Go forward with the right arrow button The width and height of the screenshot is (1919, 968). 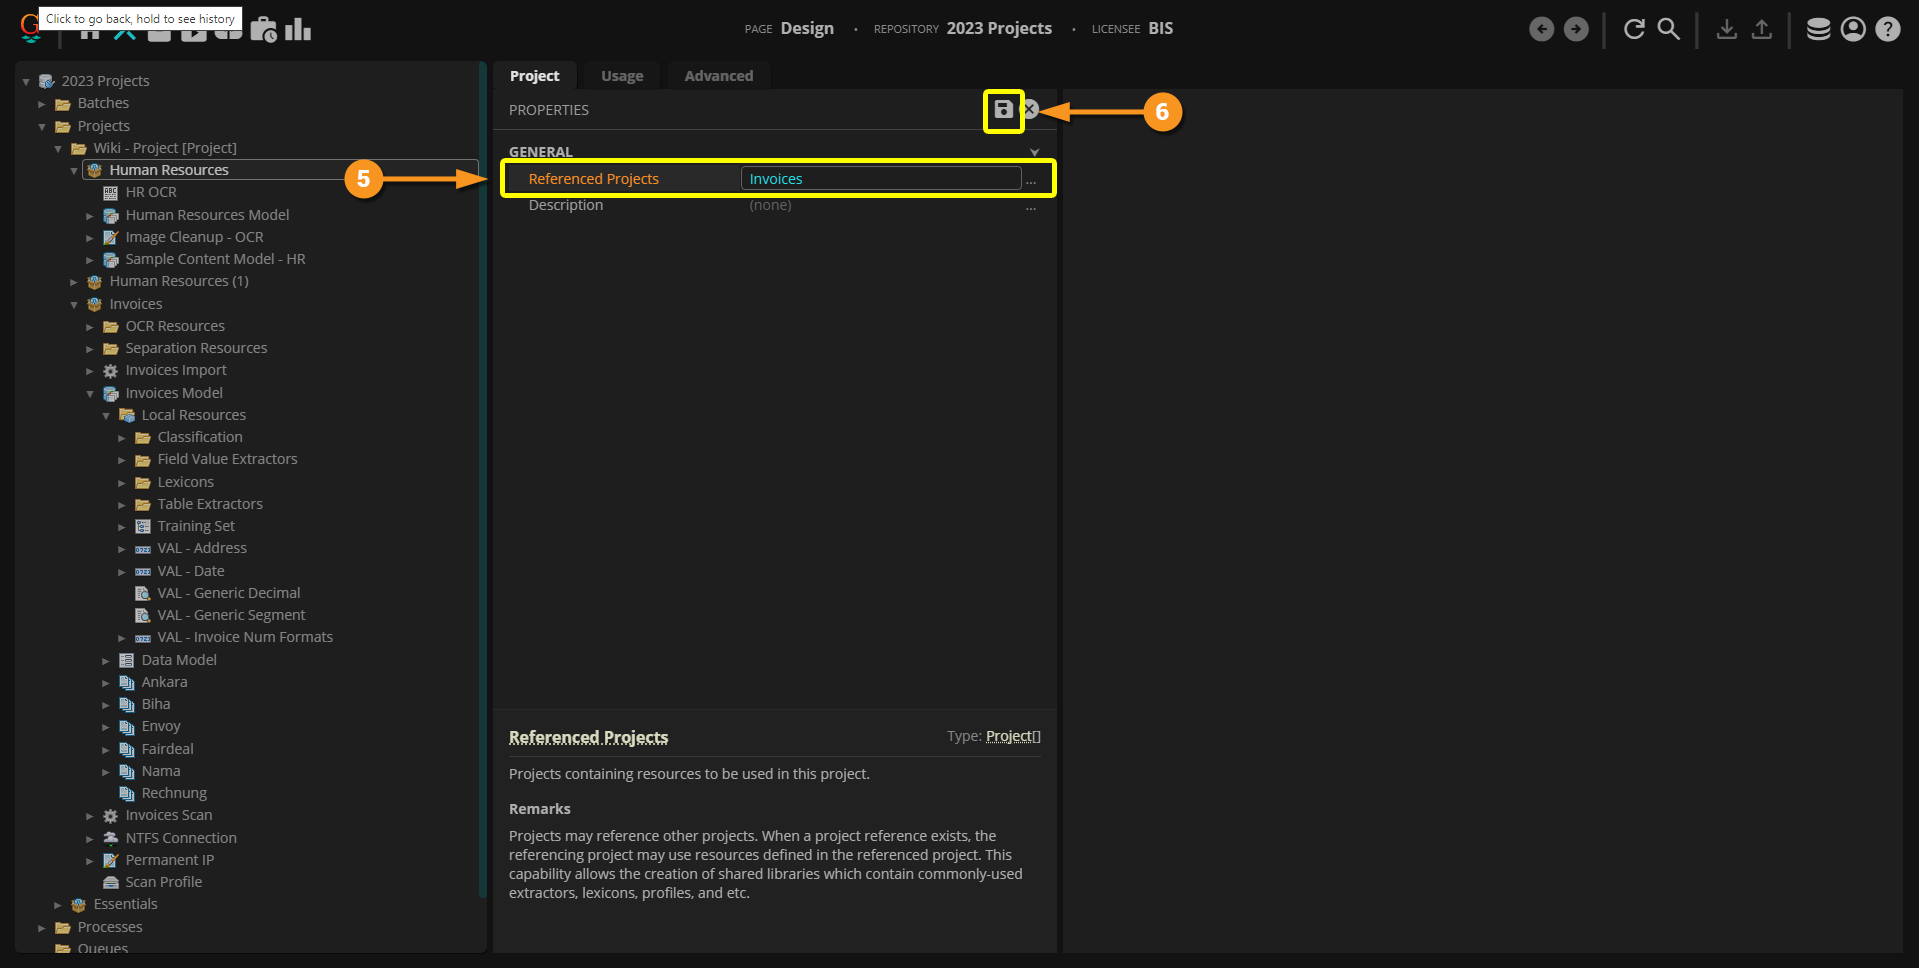click(1576, 30)
